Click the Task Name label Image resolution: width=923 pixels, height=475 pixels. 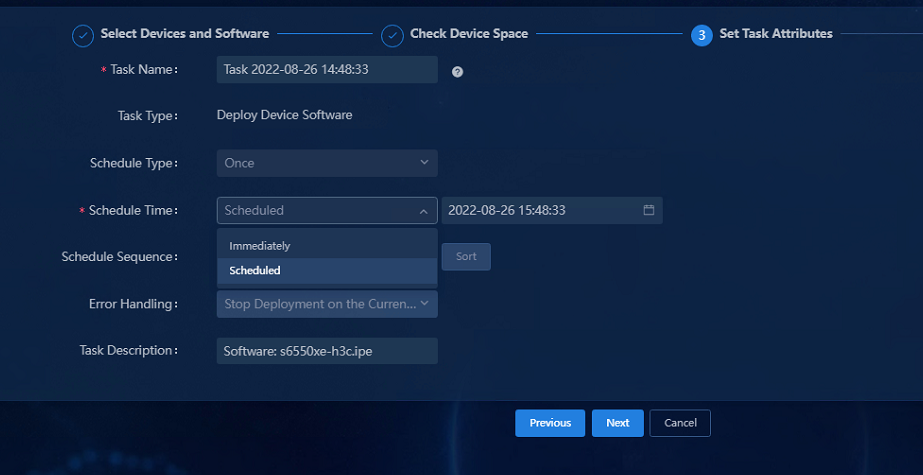(144, 69)
